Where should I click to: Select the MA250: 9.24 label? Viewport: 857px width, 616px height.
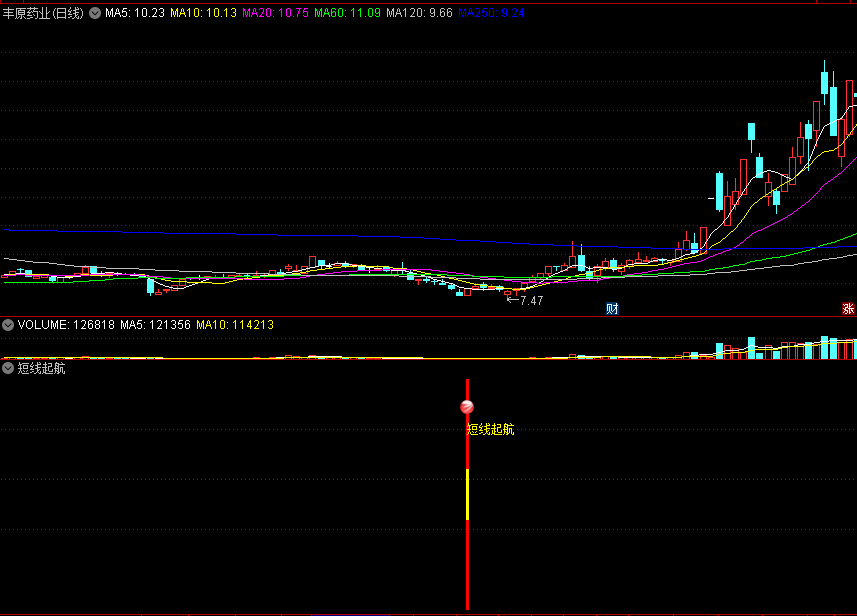click(491, 13)
